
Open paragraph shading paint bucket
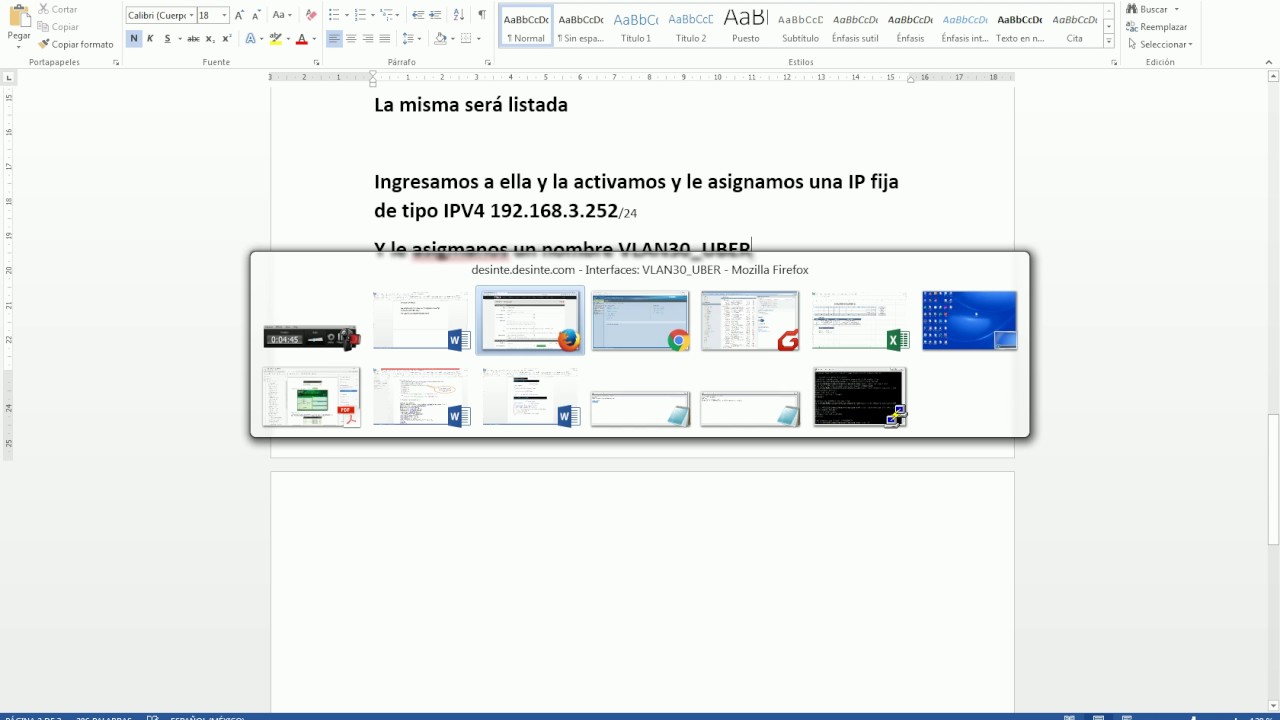coord(440,39)
